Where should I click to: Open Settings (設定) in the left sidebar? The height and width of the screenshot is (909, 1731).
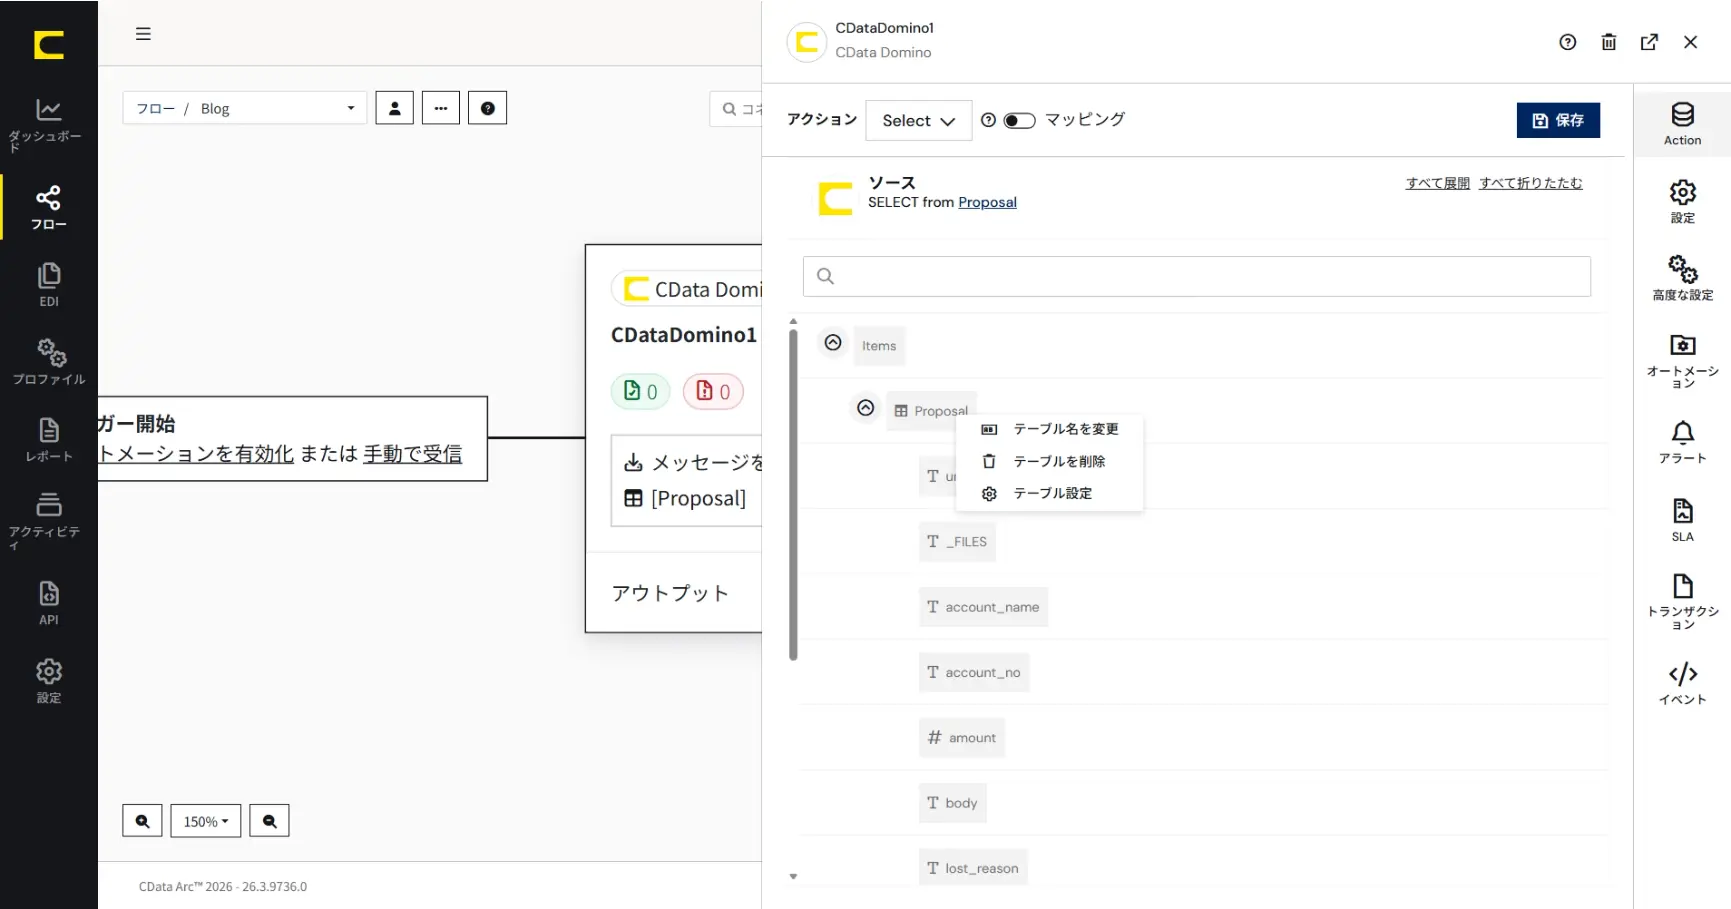(48, 681)
